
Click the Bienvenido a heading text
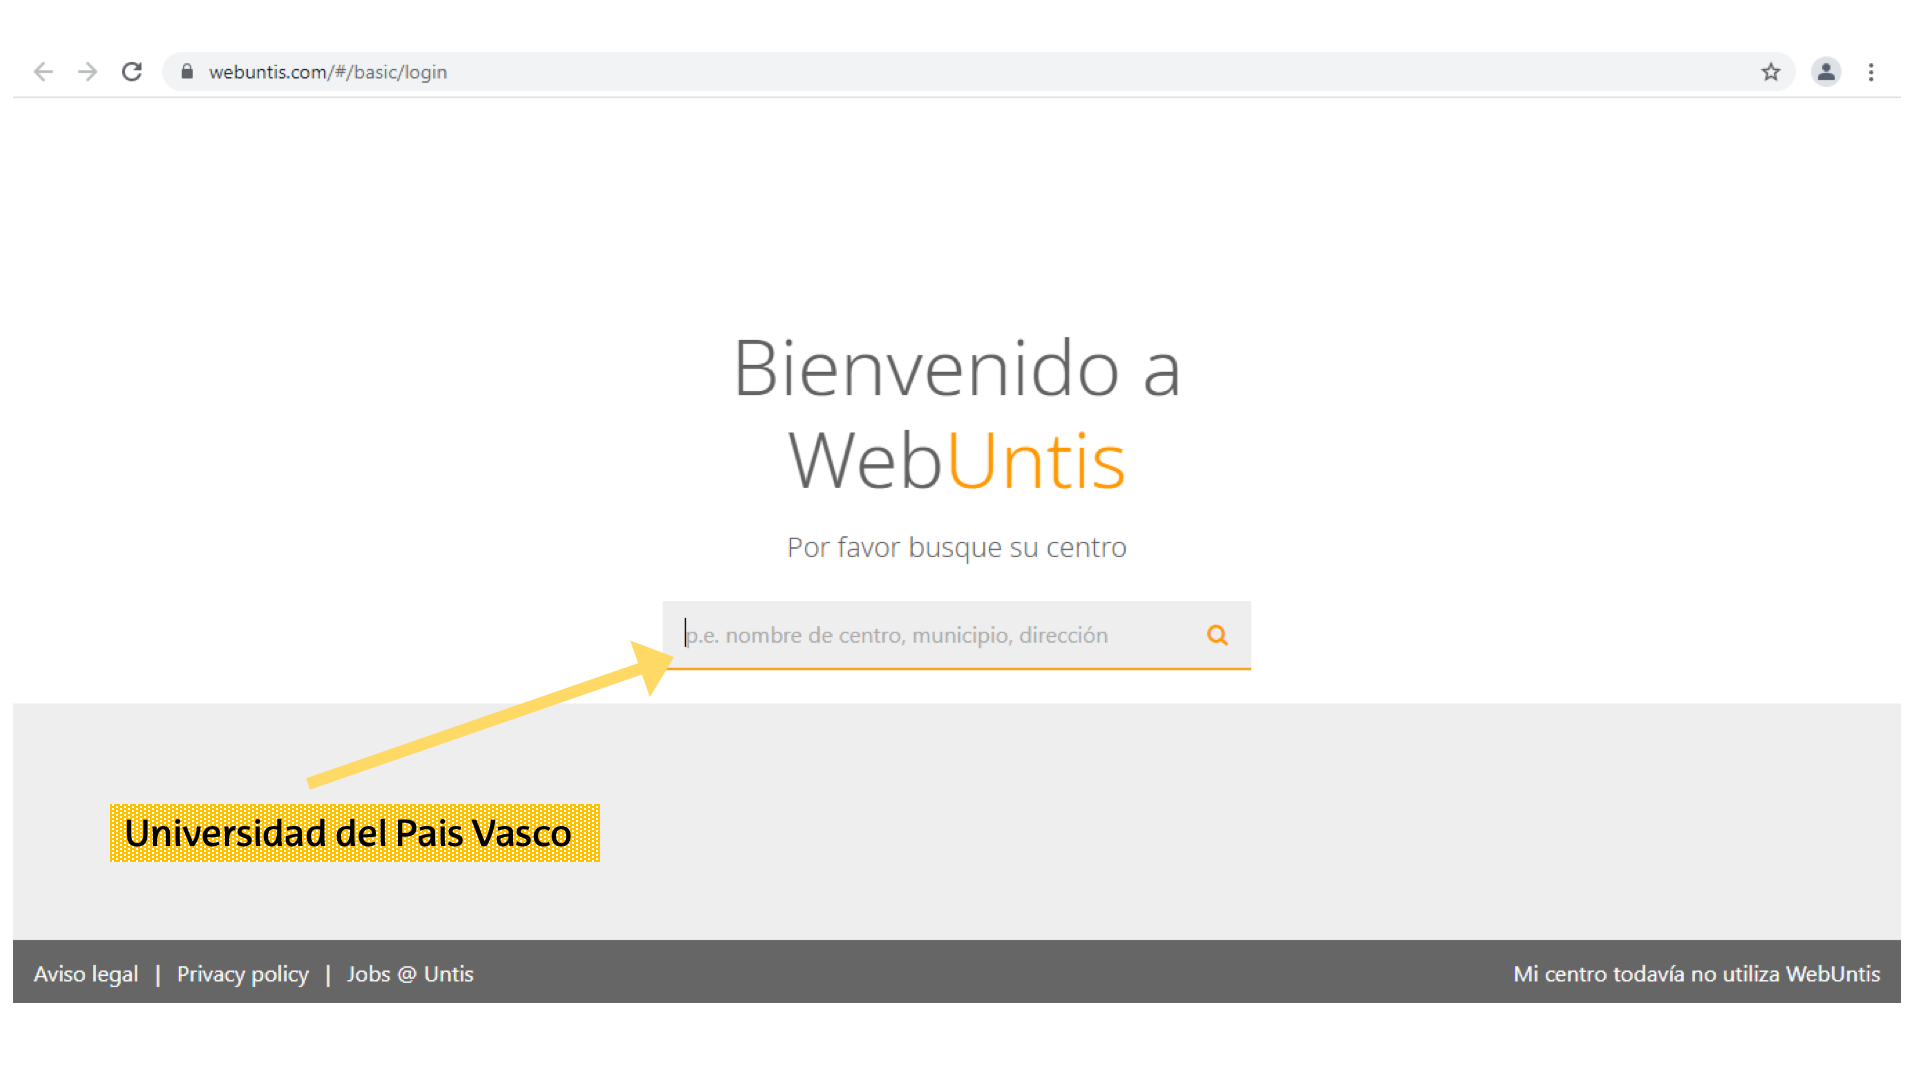(957, 368)
